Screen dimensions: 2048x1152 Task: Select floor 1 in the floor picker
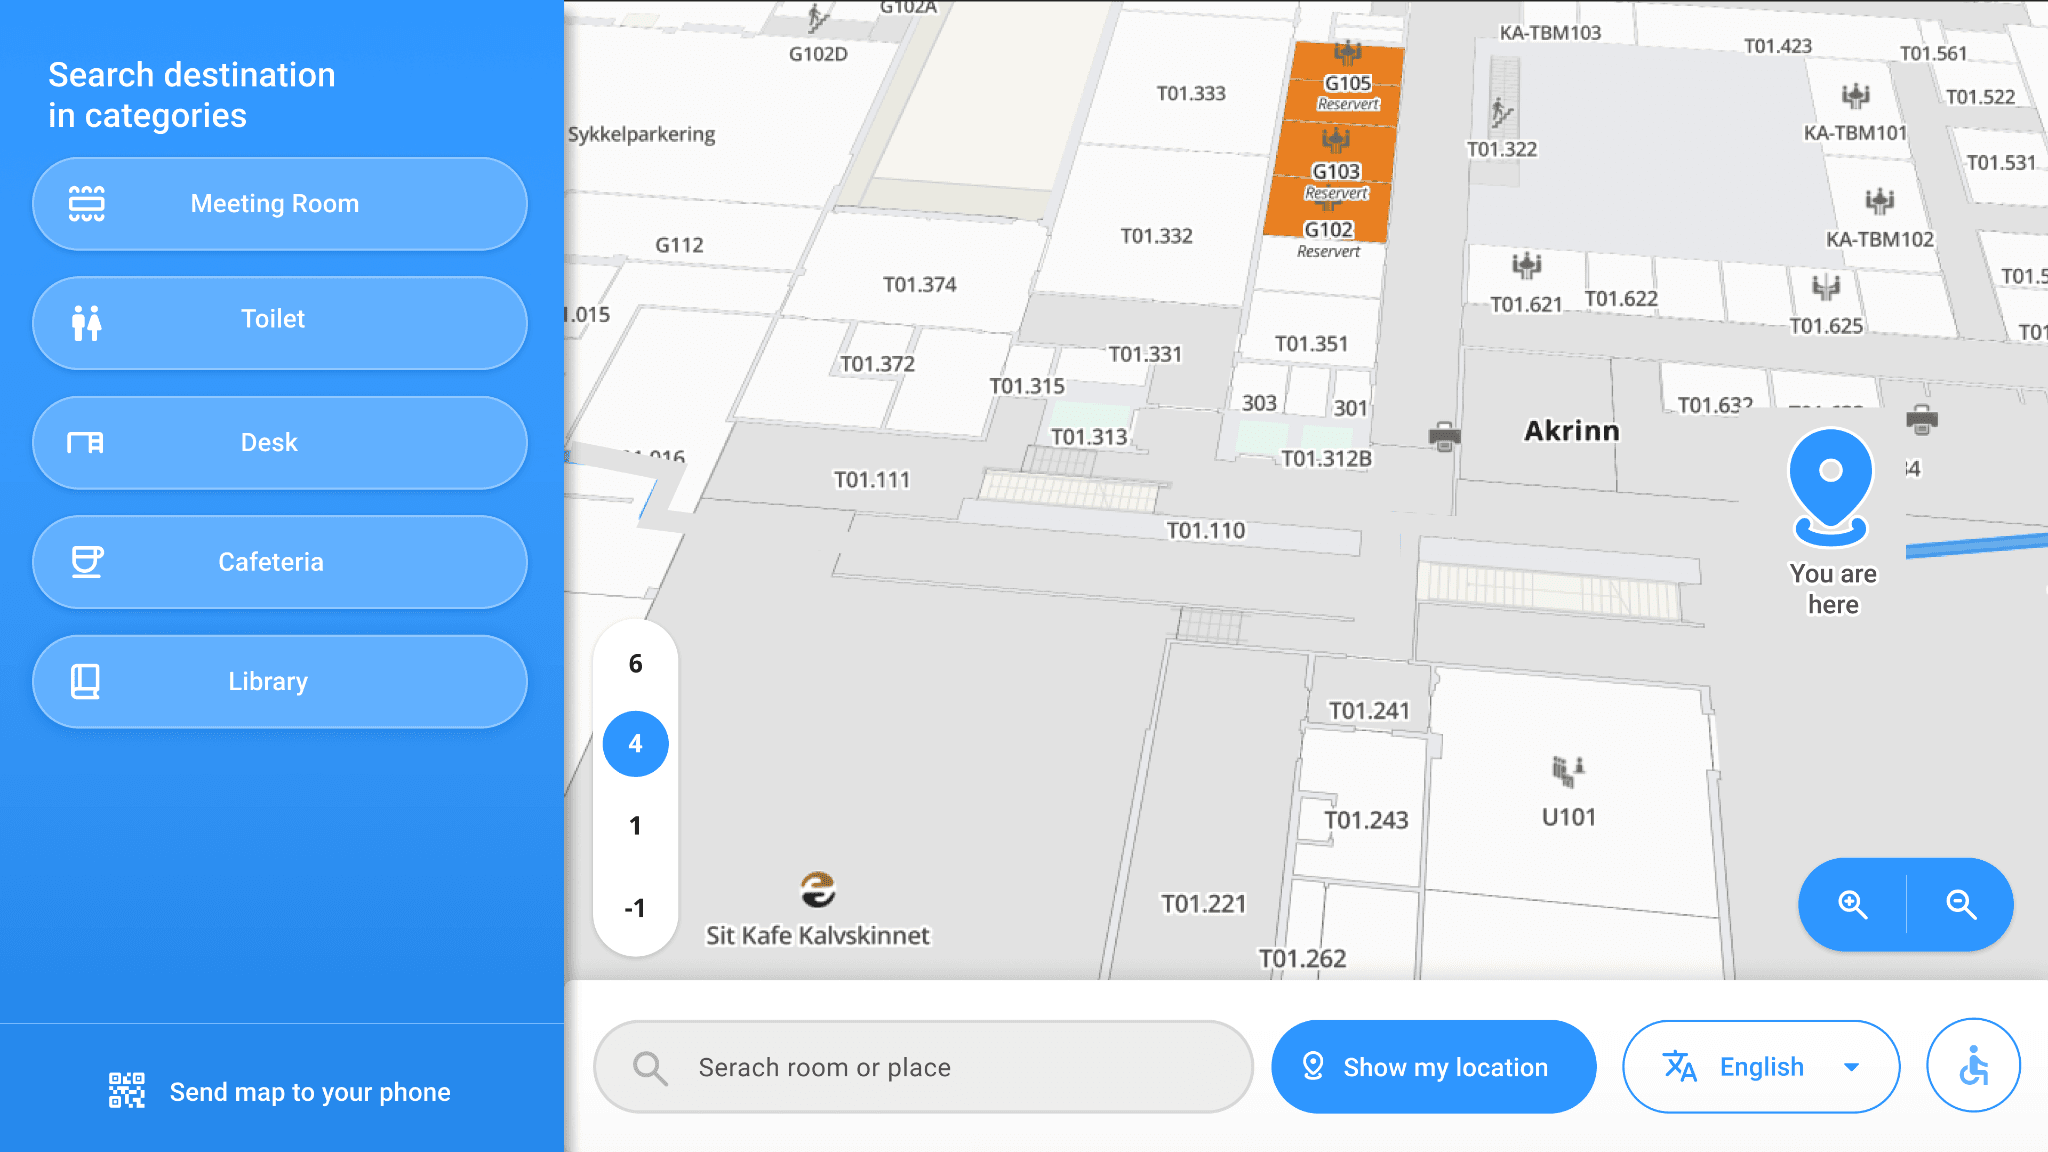tap(634, 825)
